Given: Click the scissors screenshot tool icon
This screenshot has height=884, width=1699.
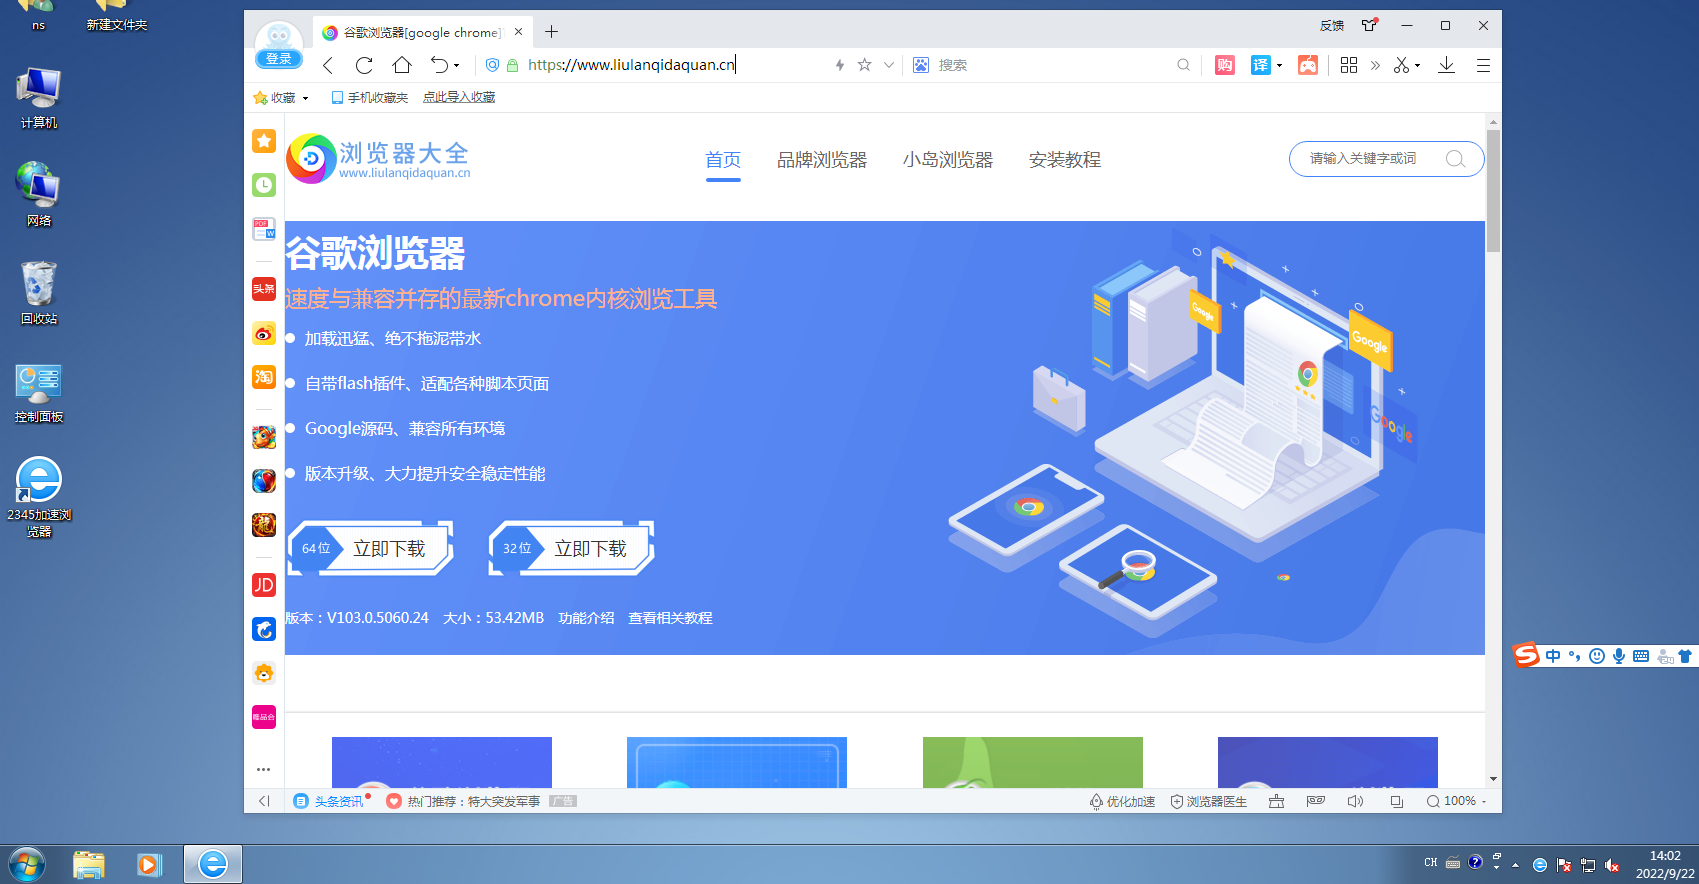Looking at the screenshot, I should click(x=1402, y=65).
